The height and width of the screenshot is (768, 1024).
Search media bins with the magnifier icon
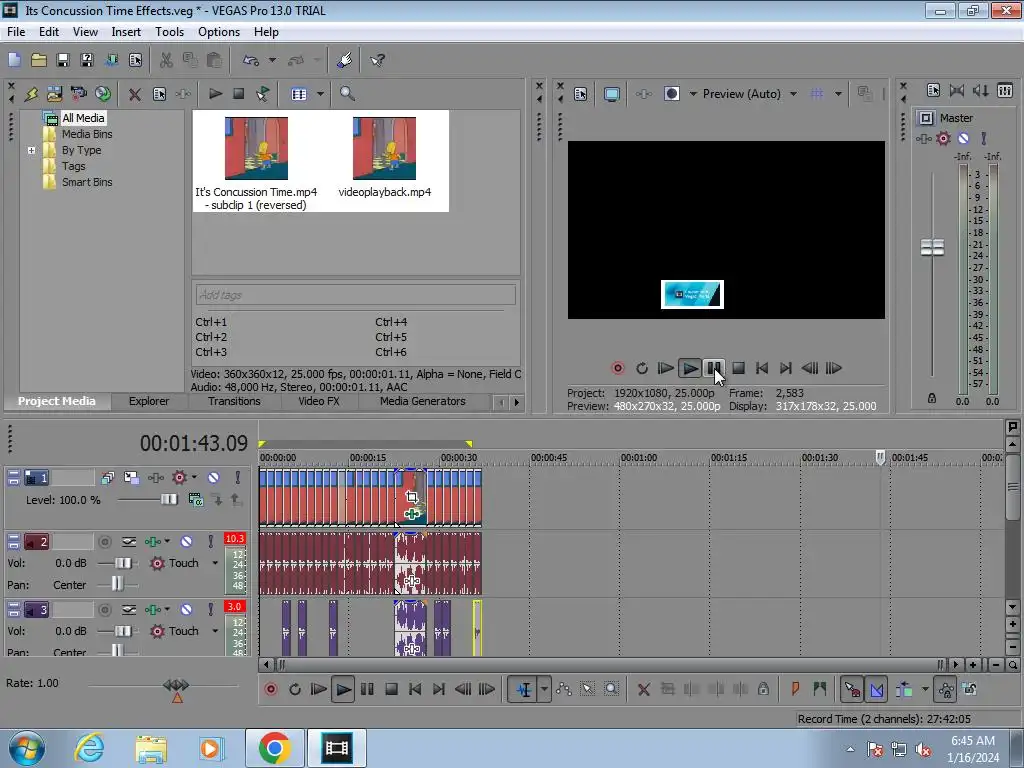point(347,94)
